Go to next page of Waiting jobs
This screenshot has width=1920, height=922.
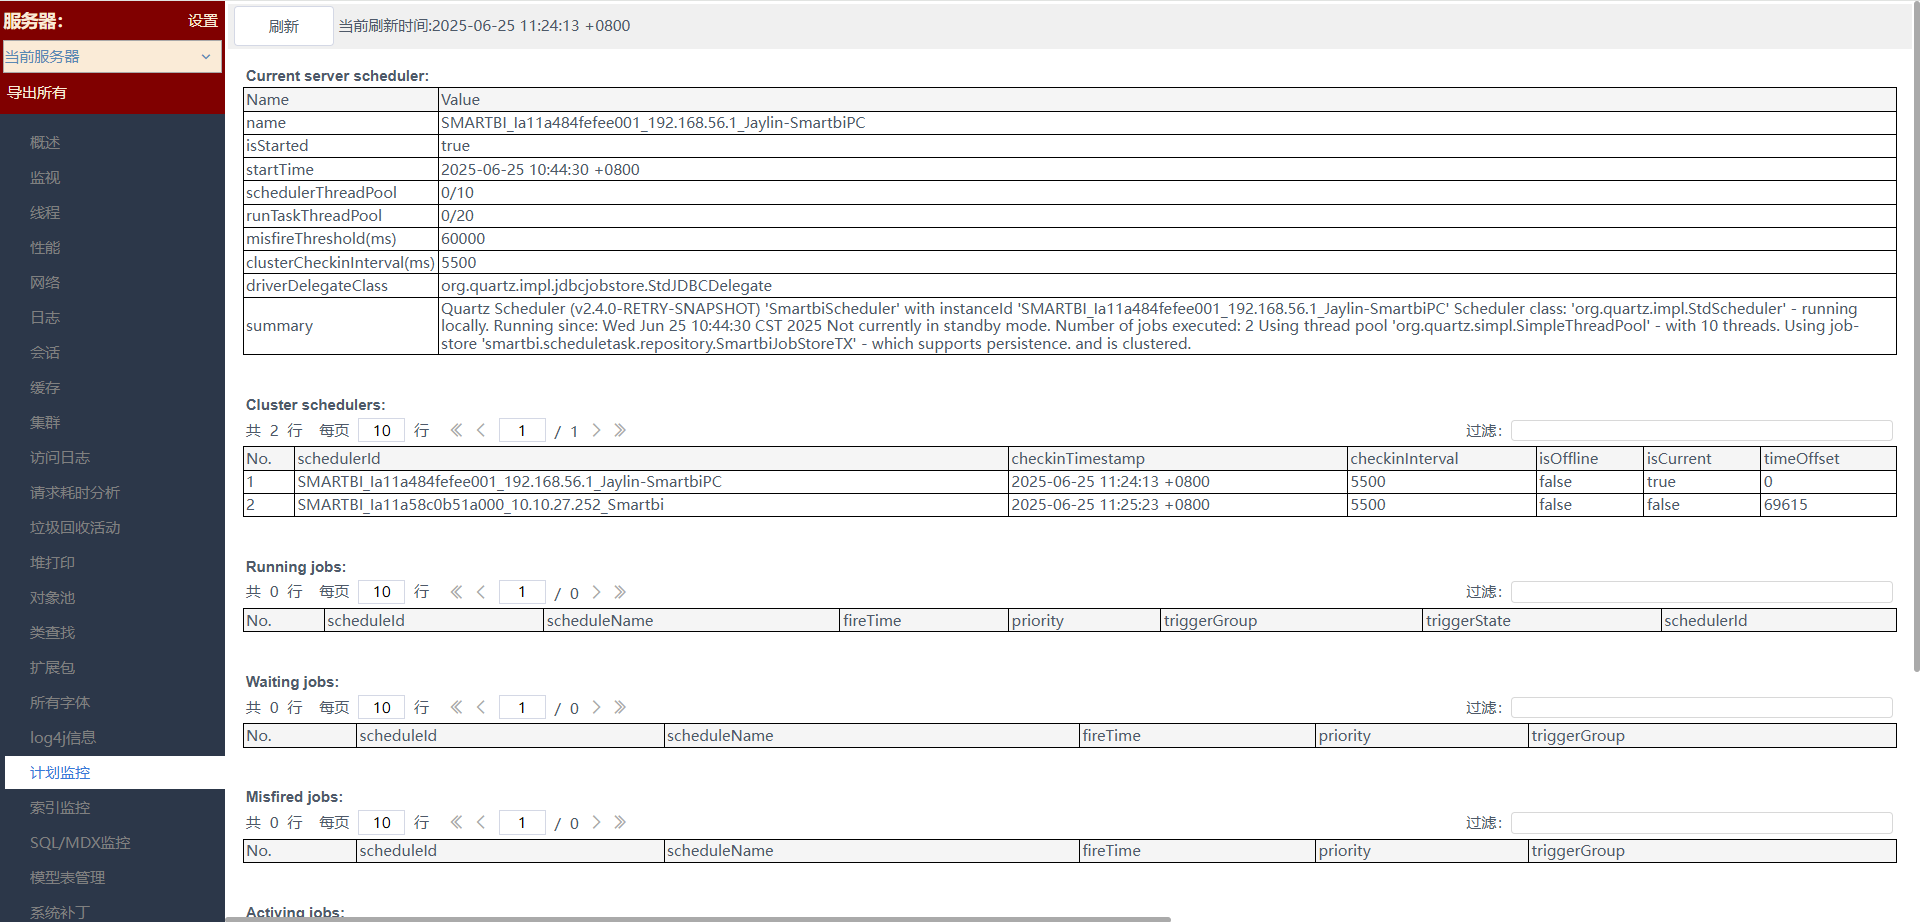click(596, 707)
